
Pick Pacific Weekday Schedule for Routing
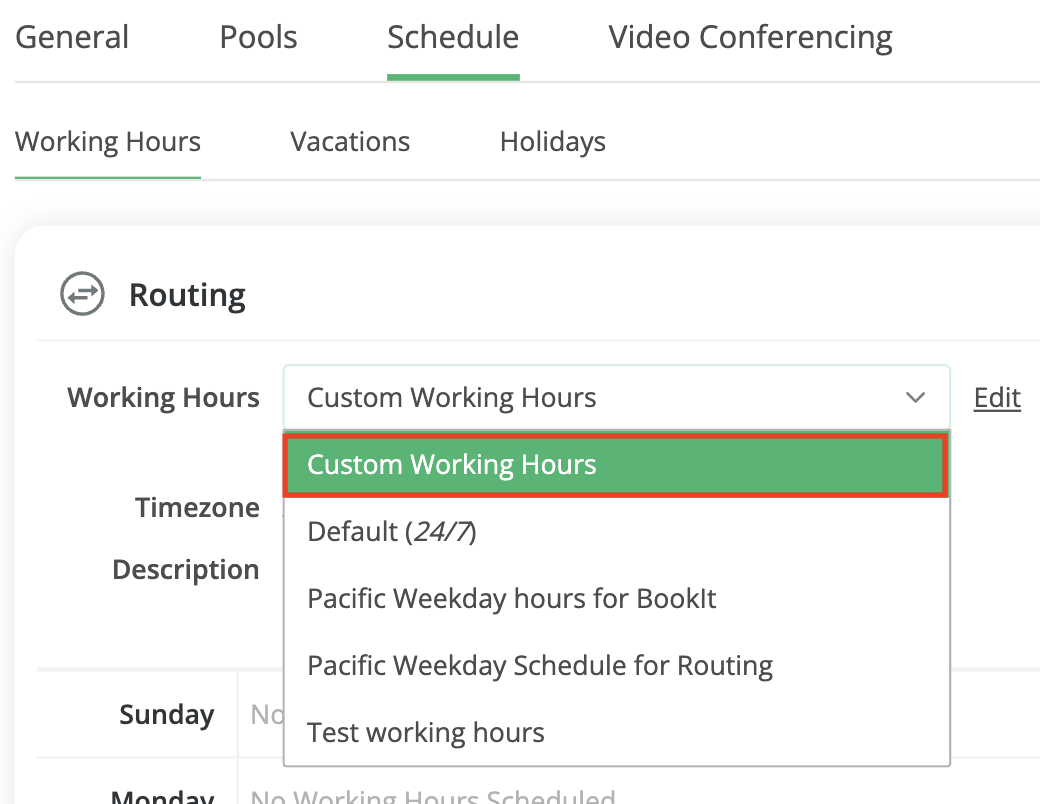pyautogui.click(x=539, y=666)
